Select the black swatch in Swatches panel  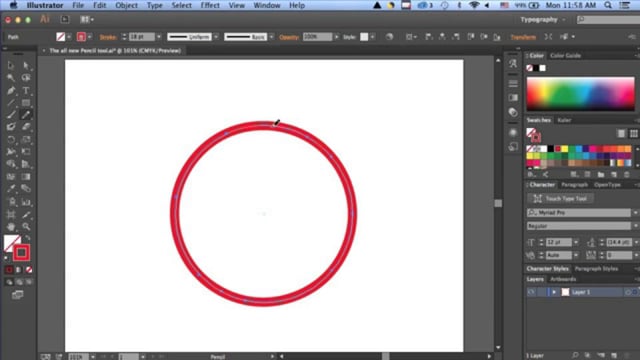[x=551, y=149]
